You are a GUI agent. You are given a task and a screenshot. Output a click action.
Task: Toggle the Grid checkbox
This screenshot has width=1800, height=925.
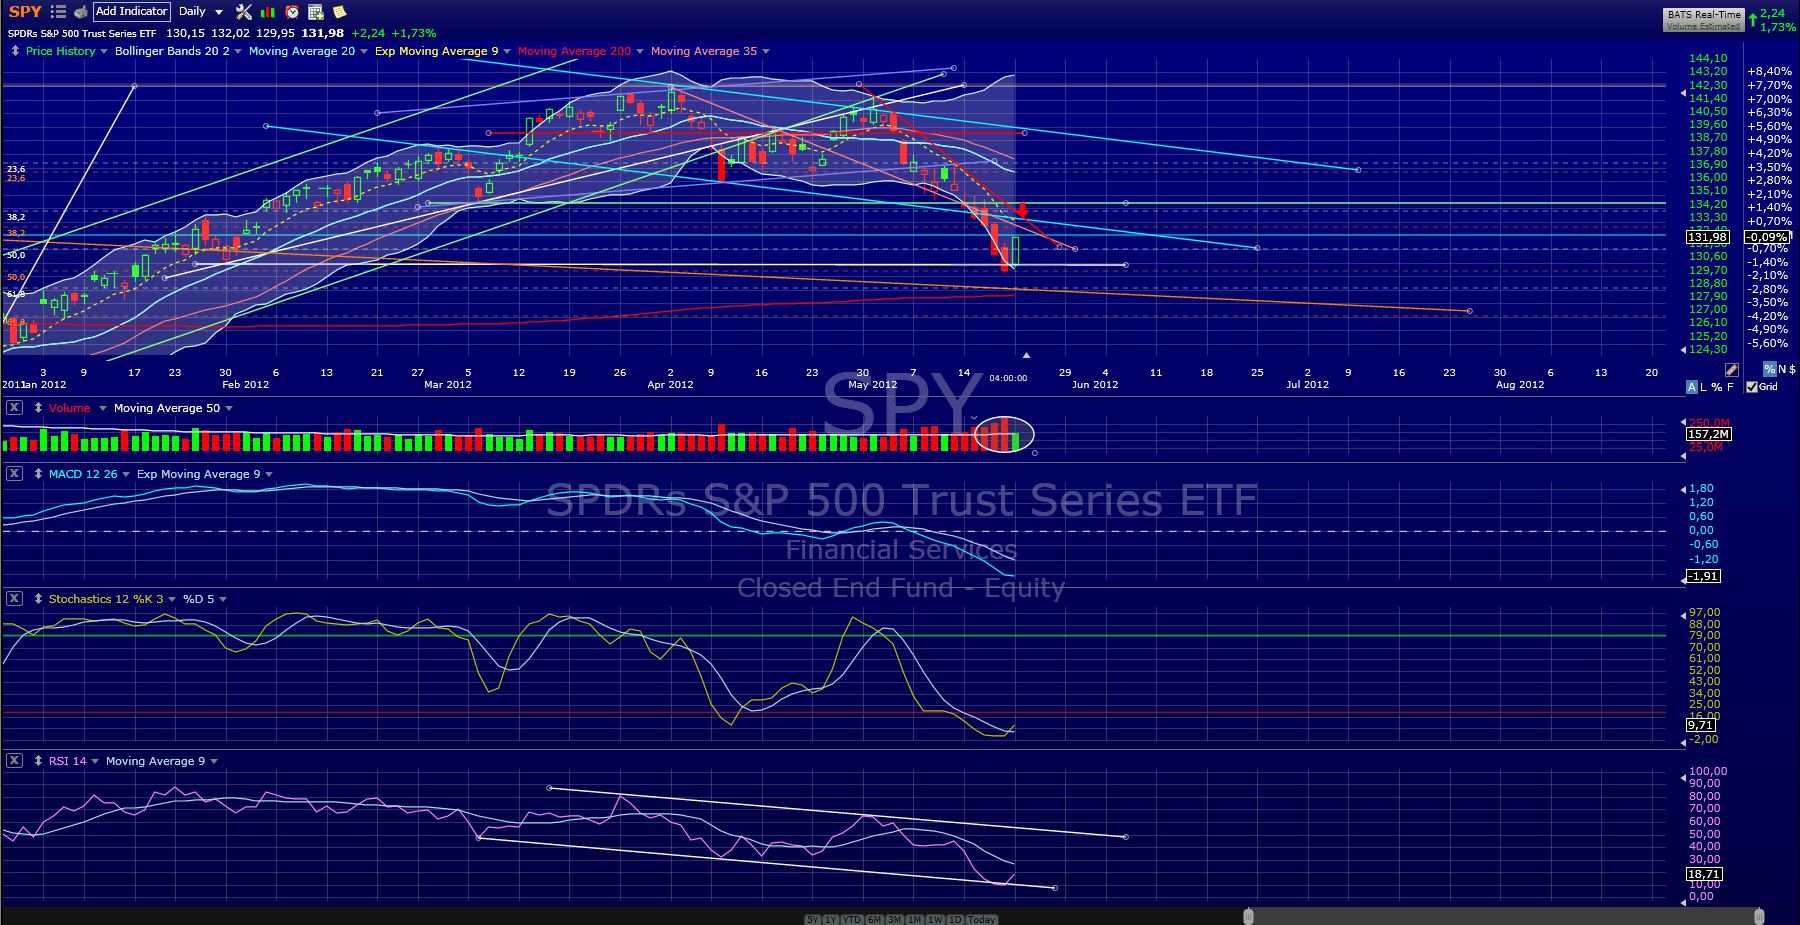click(x=1751, y=387)
